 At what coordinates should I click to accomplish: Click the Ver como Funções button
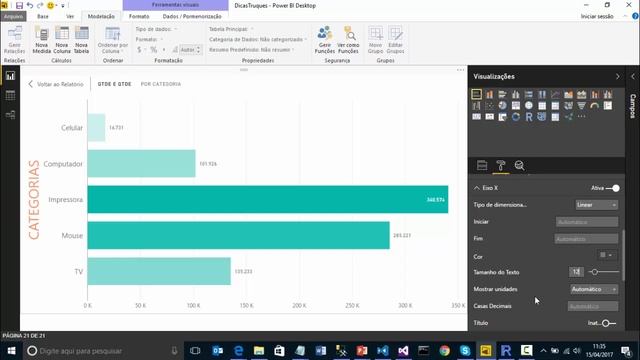348,40
